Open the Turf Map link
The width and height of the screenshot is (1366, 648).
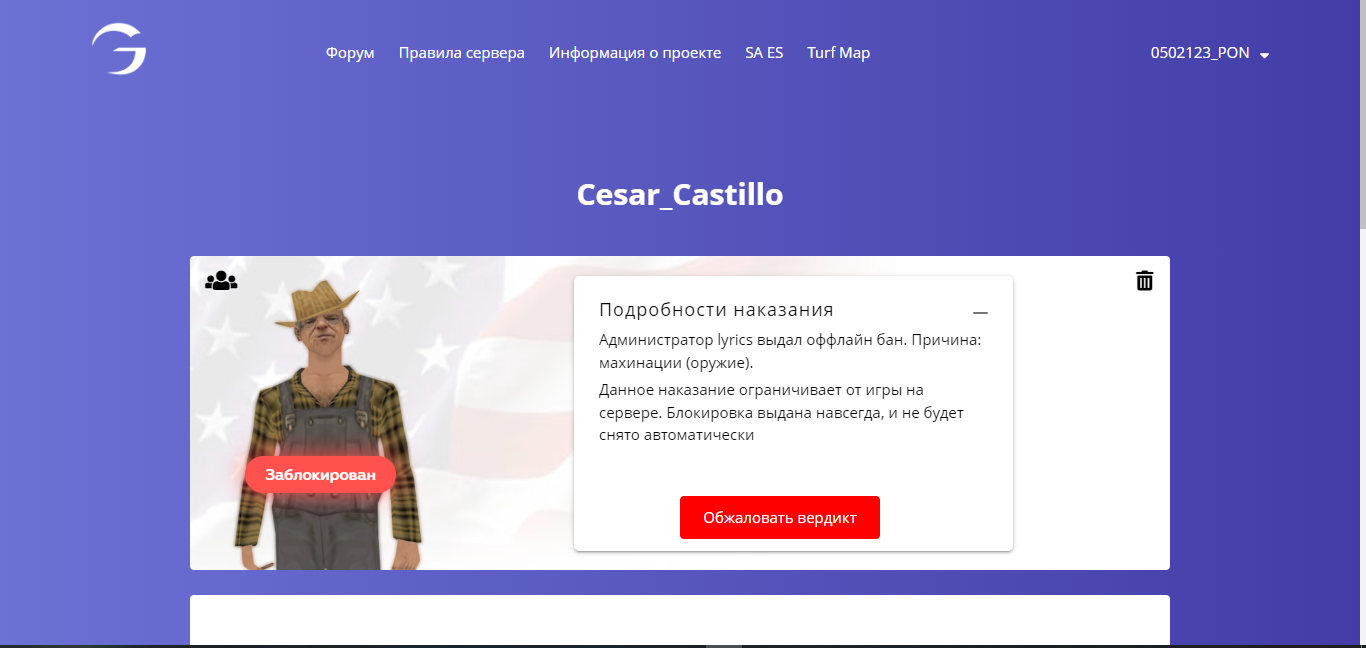838,53
